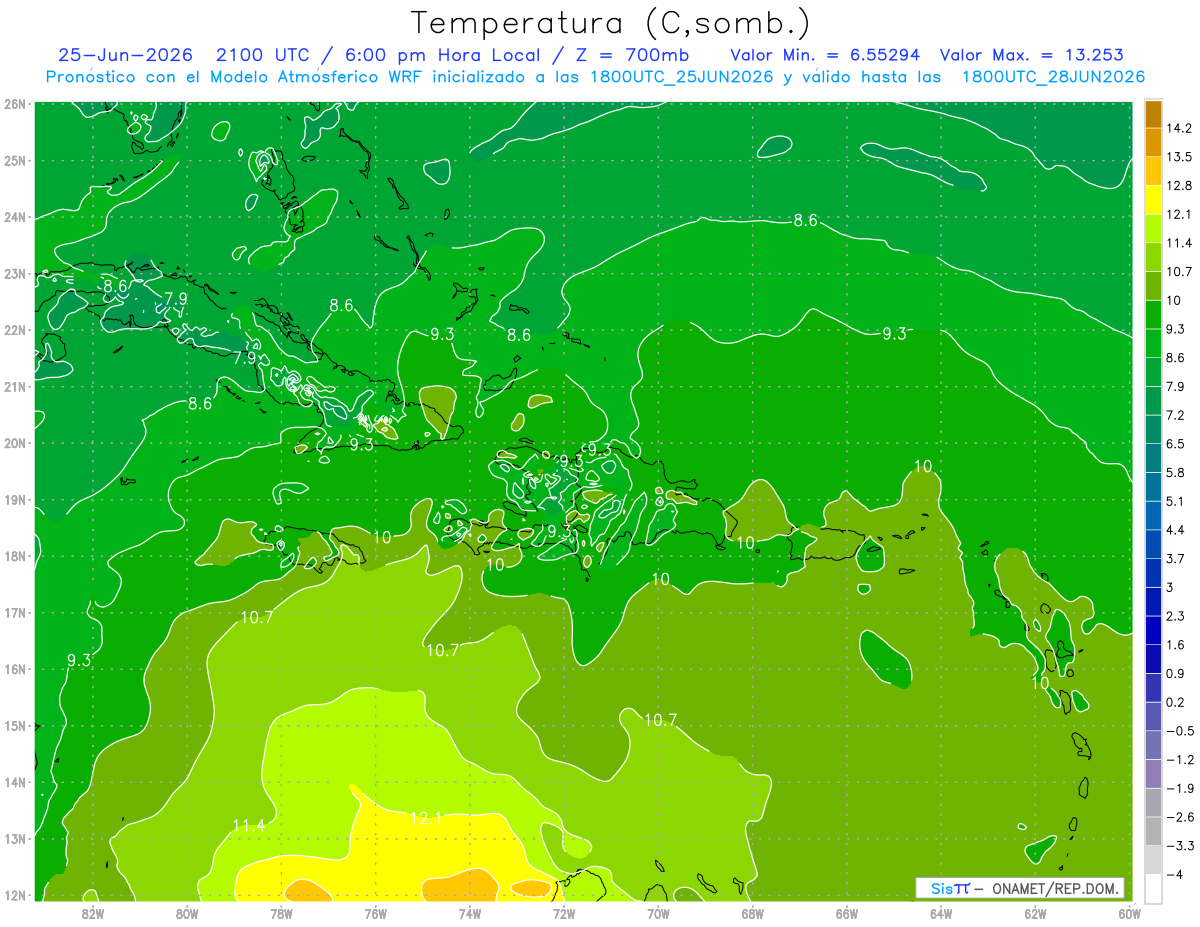Click the '74W' longitude label
The height and width of the screenshot is (927, 1200).
[x=469, y=913]
